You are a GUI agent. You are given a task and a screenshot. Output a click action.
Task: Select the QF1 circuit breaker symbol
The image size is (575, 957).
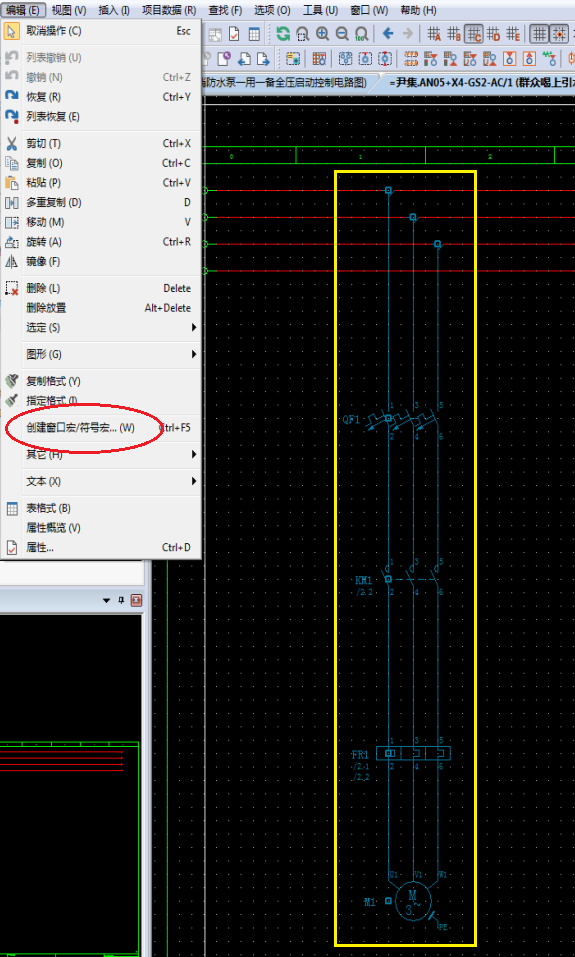click(x=403, y=421)
